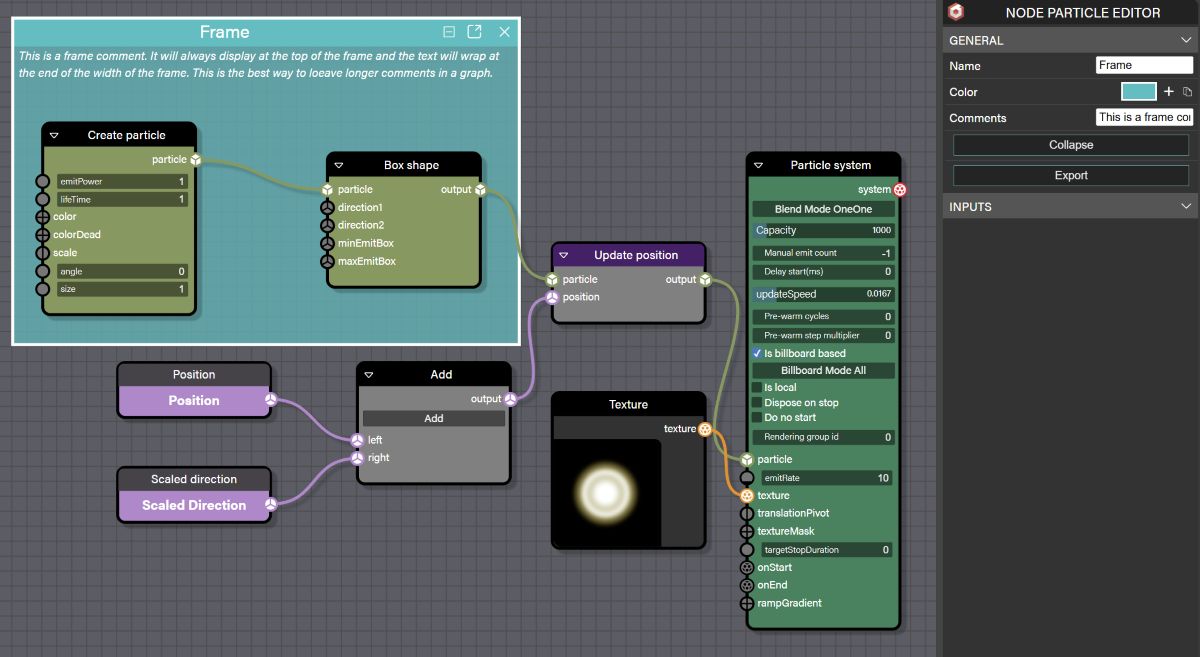Image resolution: width=1200 pixels, height=657 pixels.
Task: Click the frame header collapse square icon
Action: pyautogui.click(x=449, y=32)
